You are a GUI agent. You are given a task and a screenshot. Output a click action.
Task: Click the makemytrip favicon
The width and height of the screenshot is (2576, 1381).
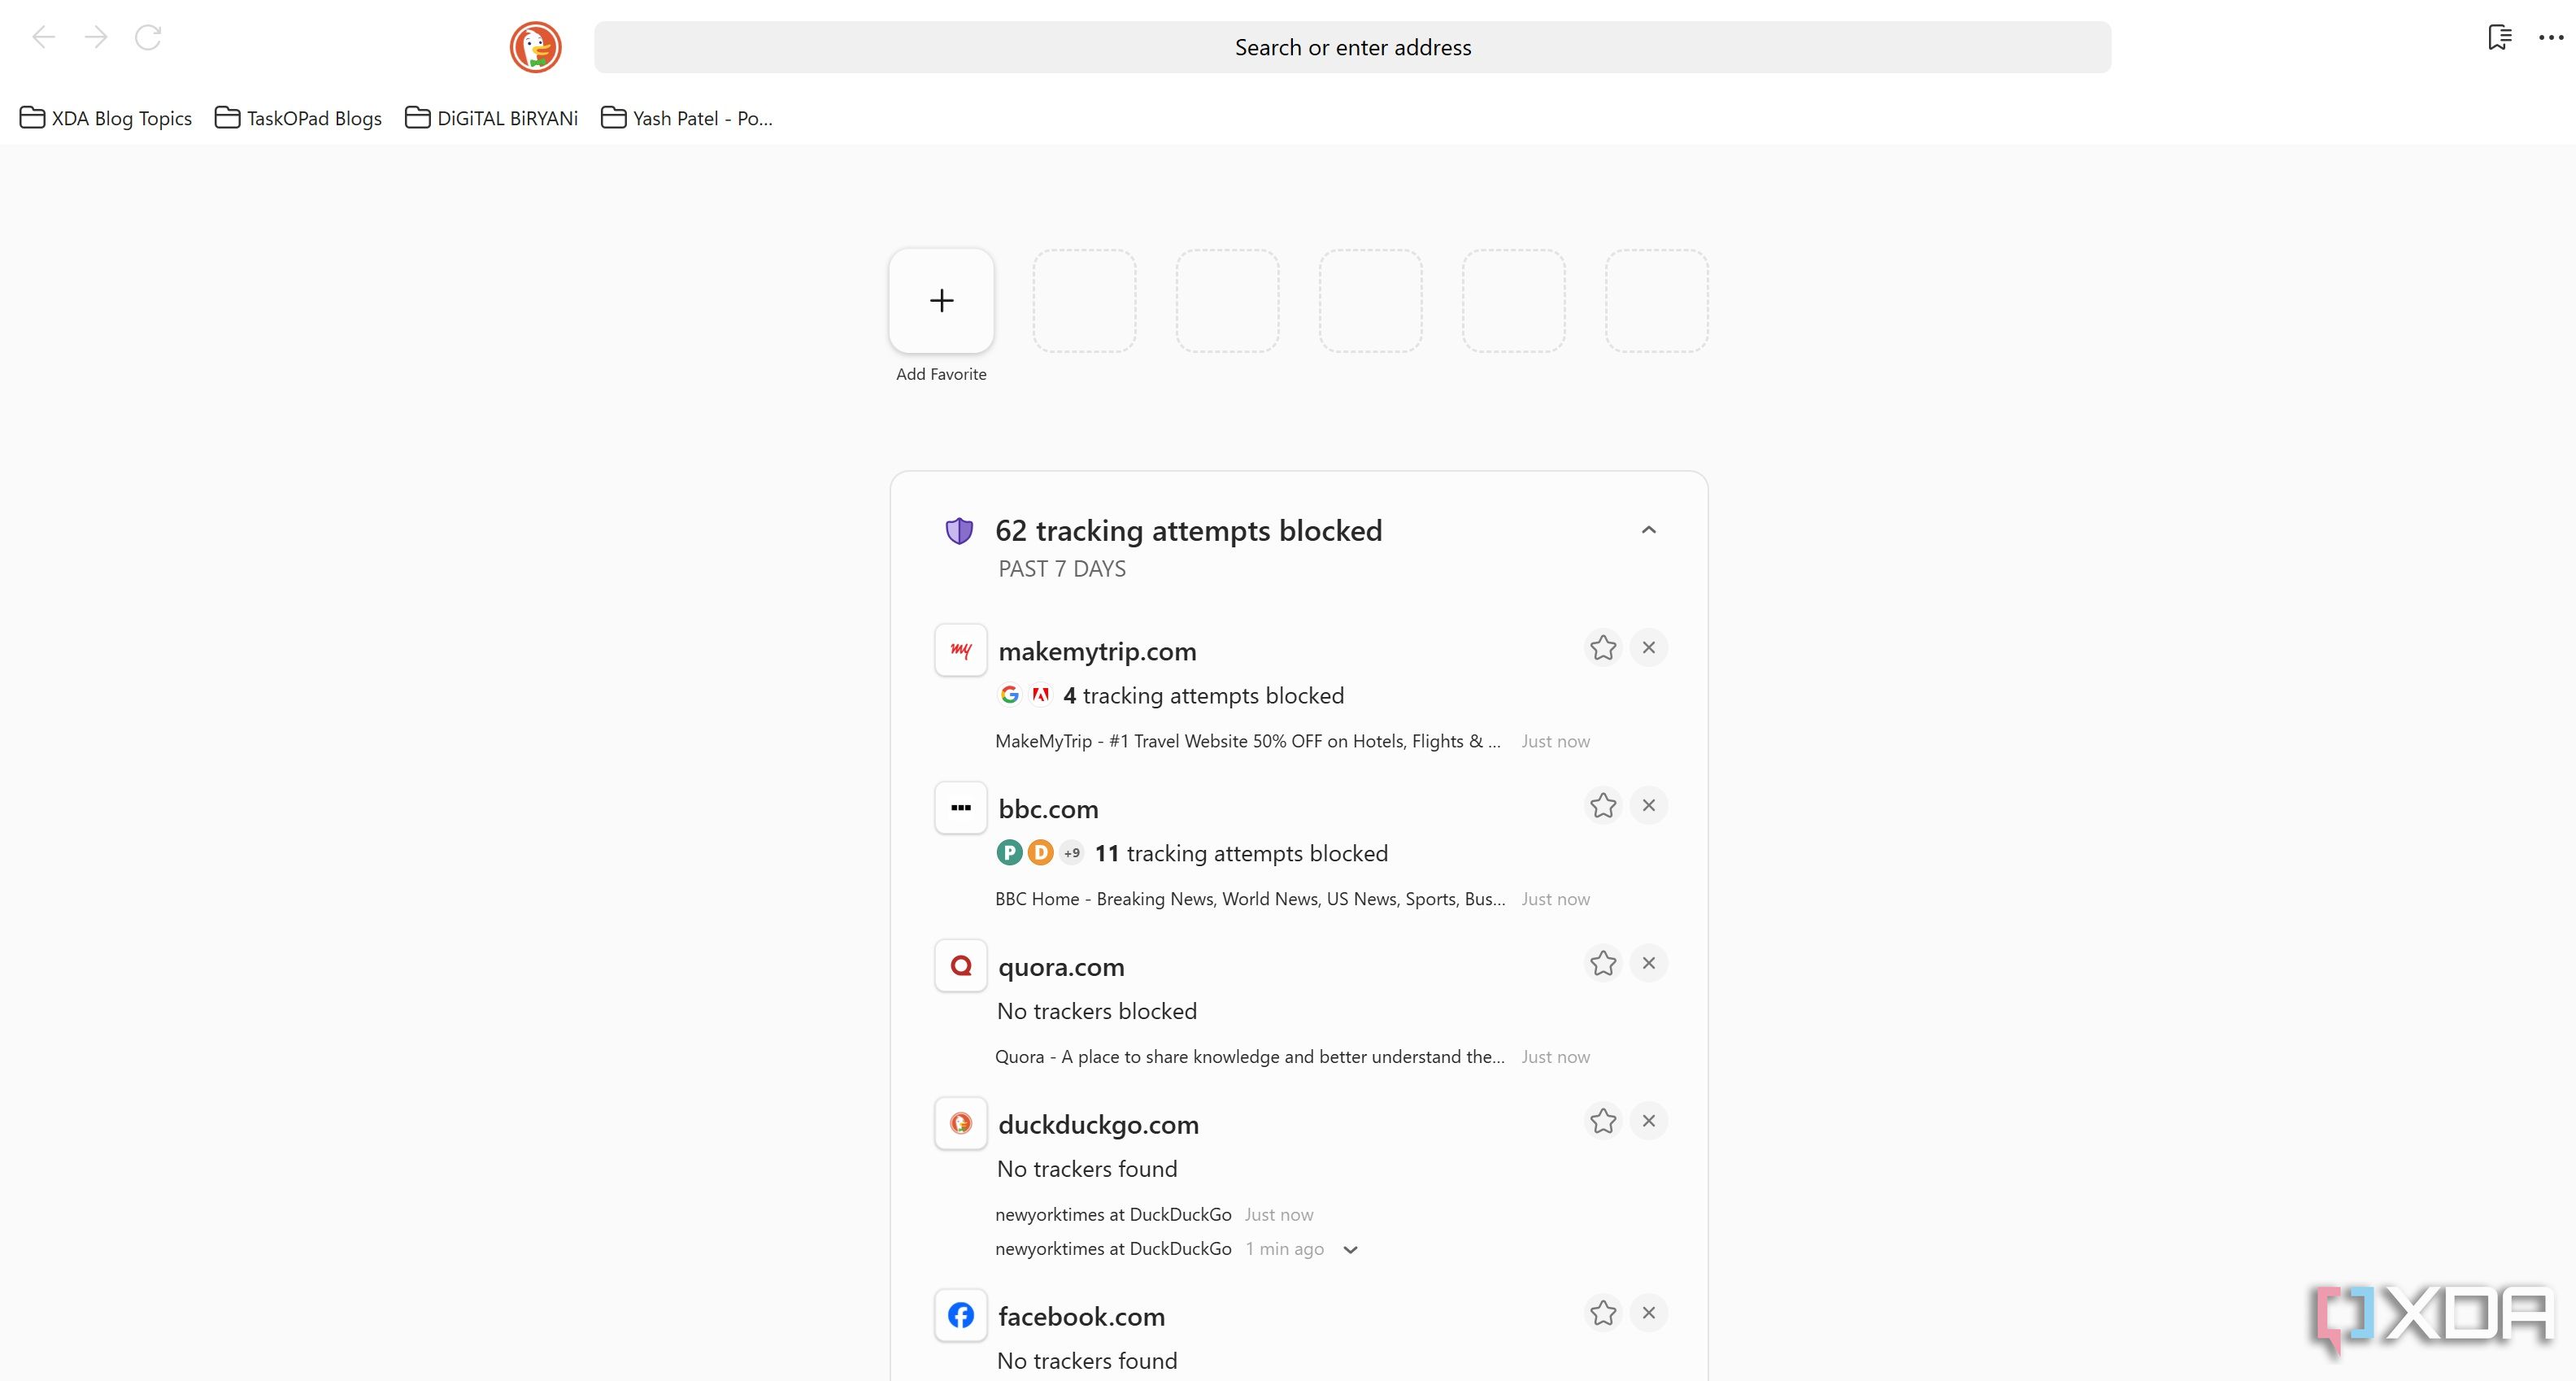tap(961, 651)
